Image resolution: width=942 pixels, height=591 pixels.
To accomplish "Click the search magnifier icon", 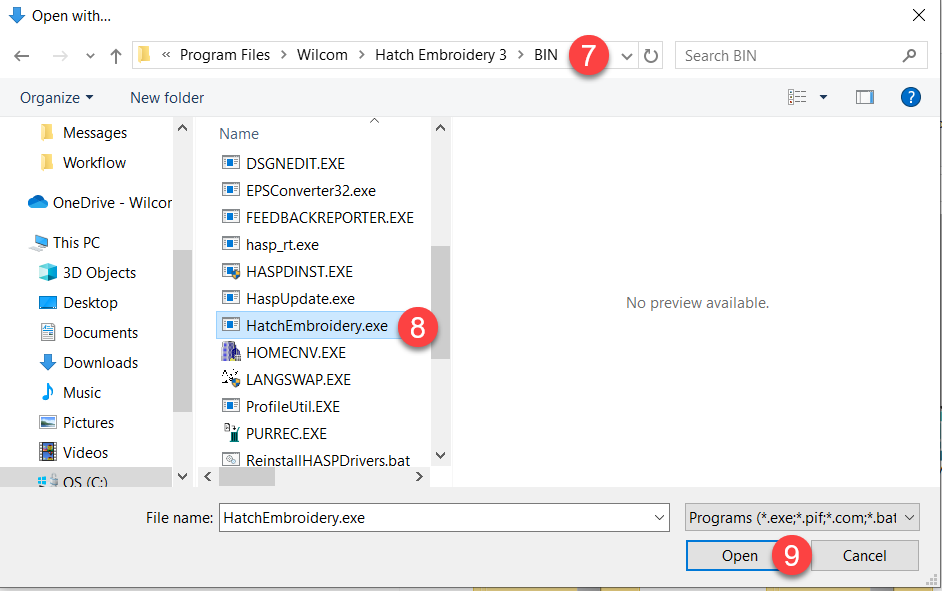I will [910, 56].
